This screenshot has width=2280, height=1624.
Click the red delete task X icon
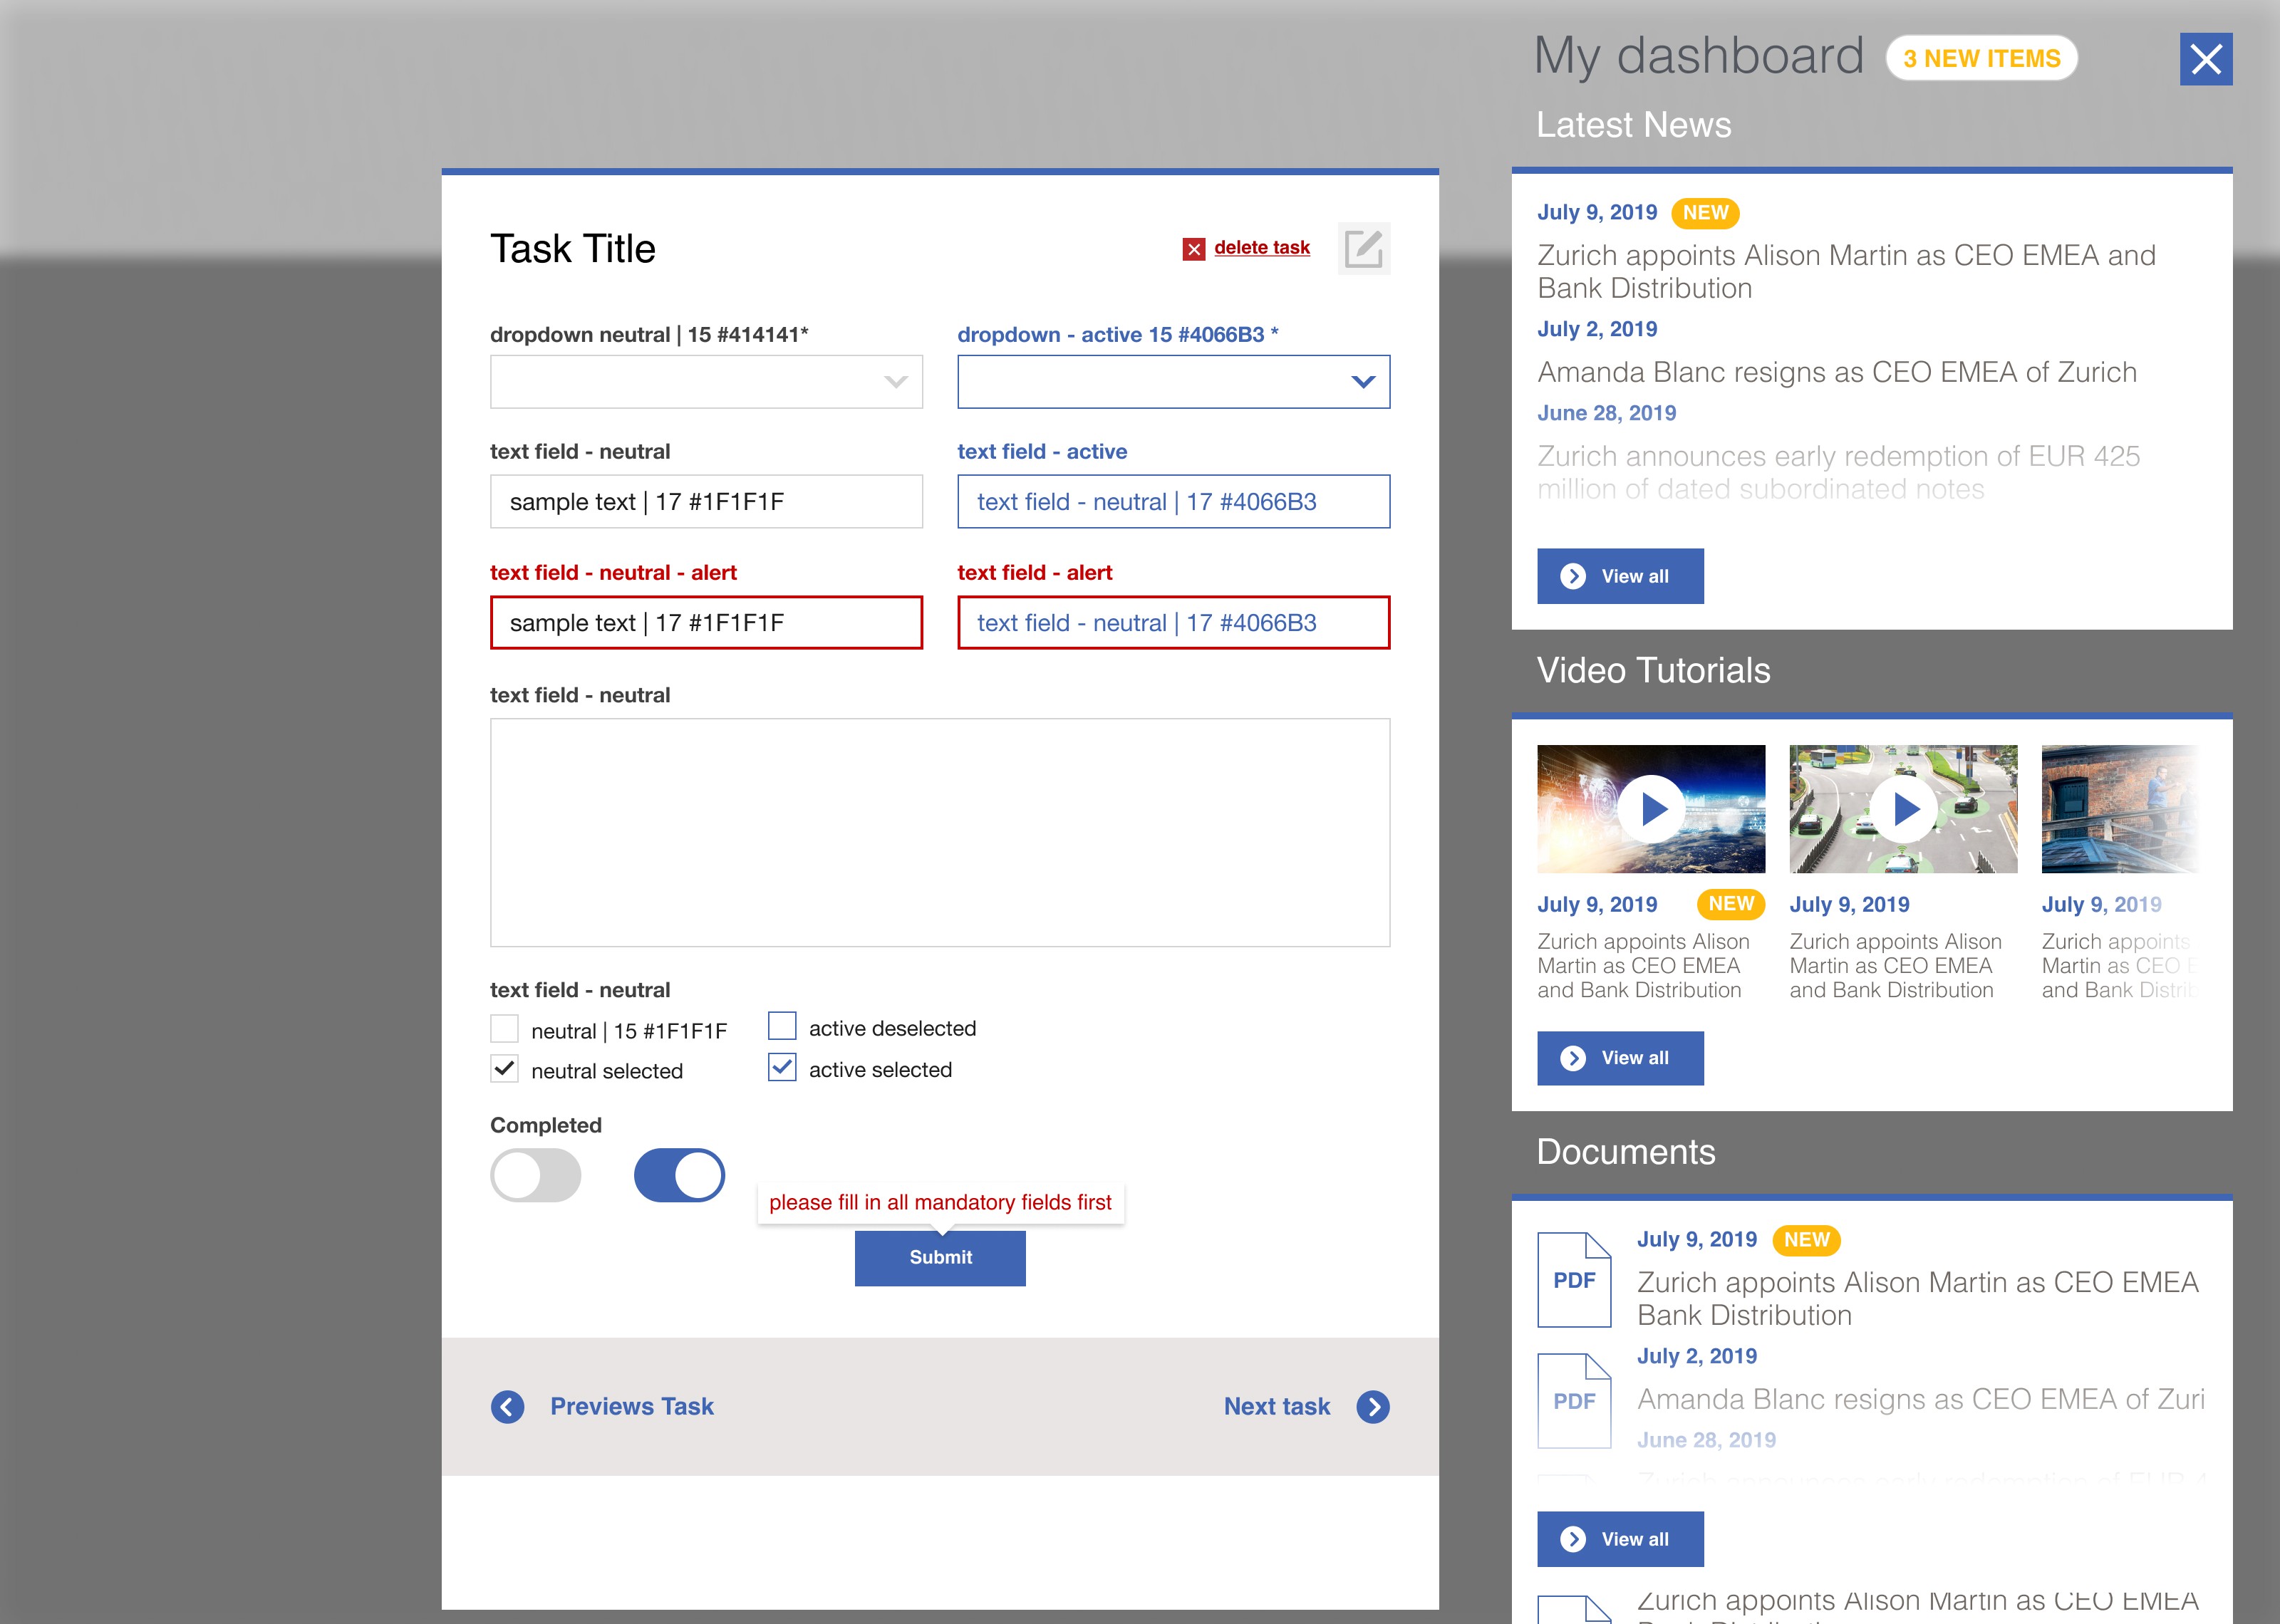tap(1193, 249)
